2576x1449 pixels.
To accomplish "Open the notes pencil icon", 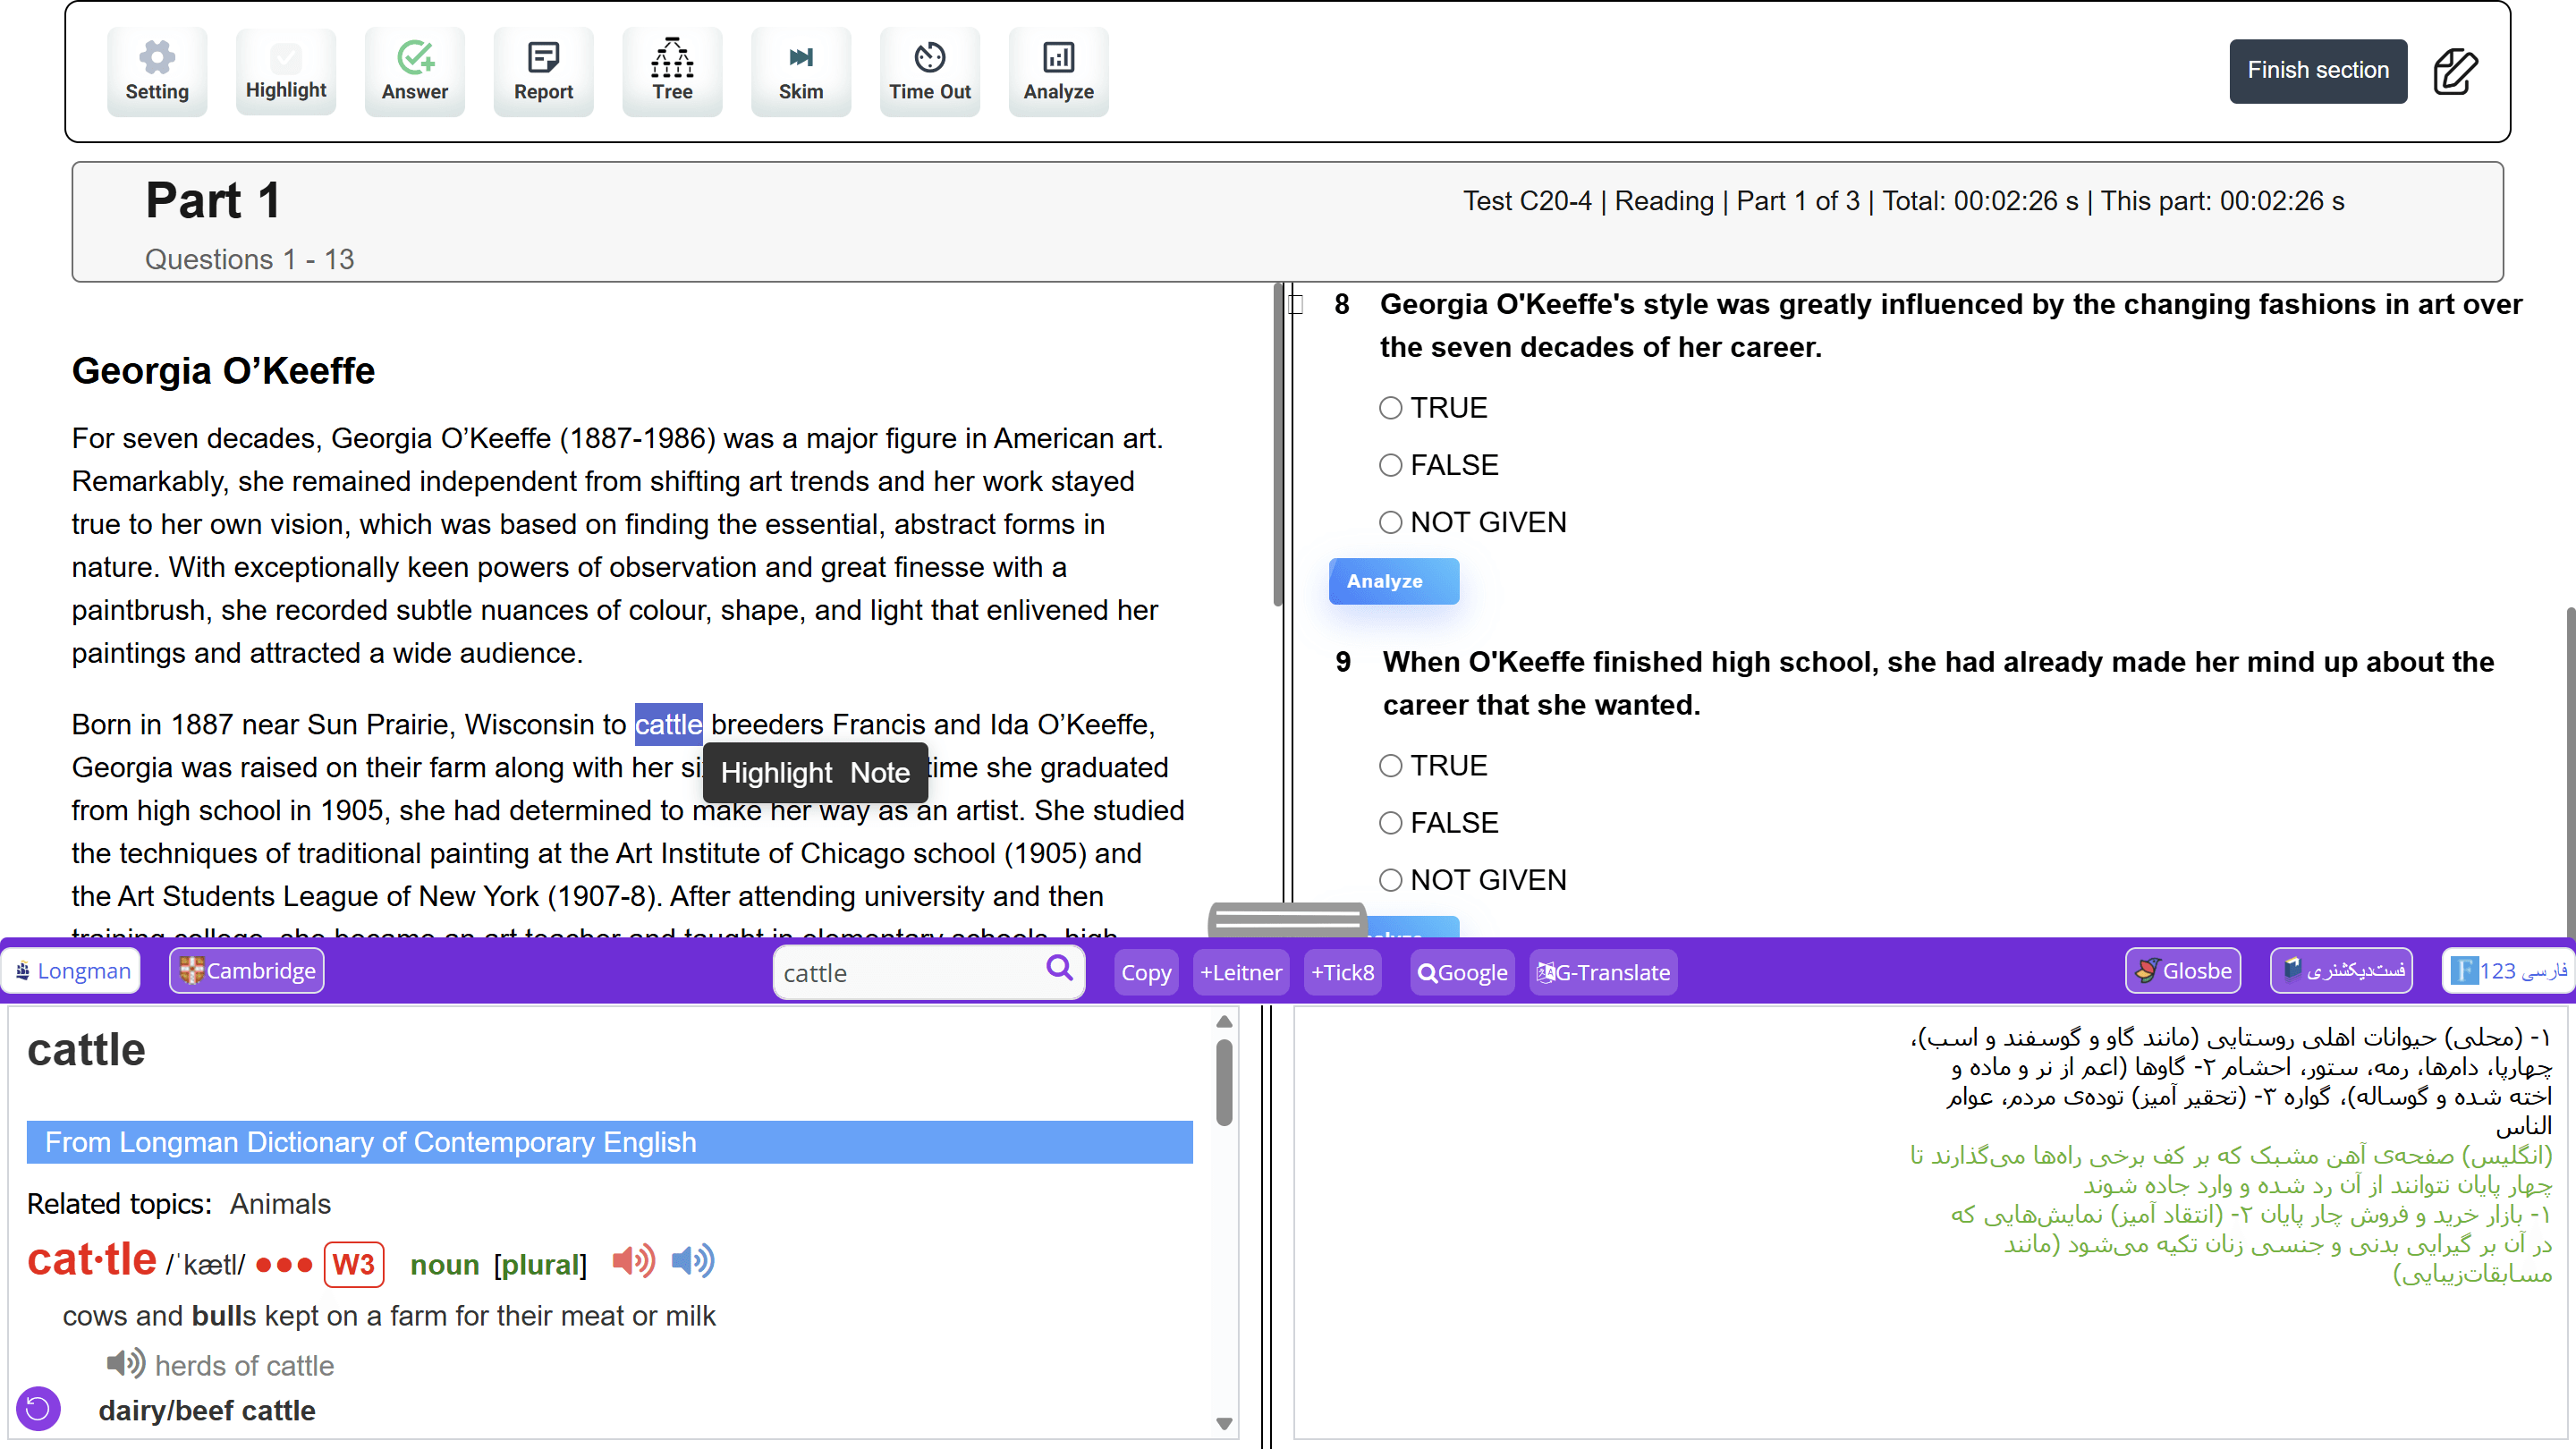I will tap(2455, 71).
